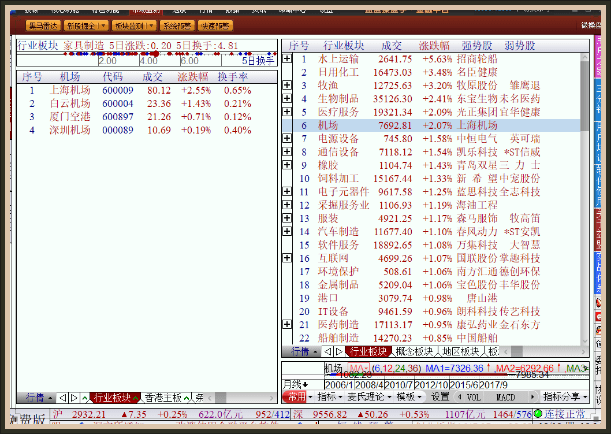Sort airport stocks by 换手率 column header
Screen dimensions: 611x434
pos(233,76)
